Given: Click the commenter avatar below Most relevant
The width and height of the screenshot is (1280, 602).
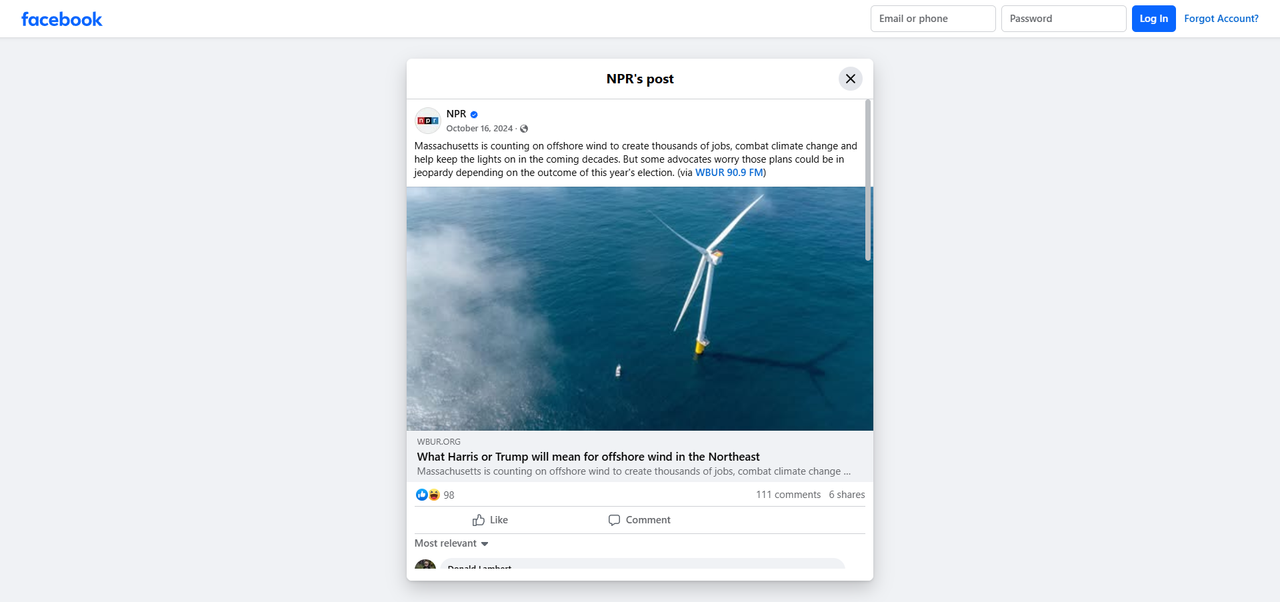Looking at the screenshot, I should click(425, 565).
